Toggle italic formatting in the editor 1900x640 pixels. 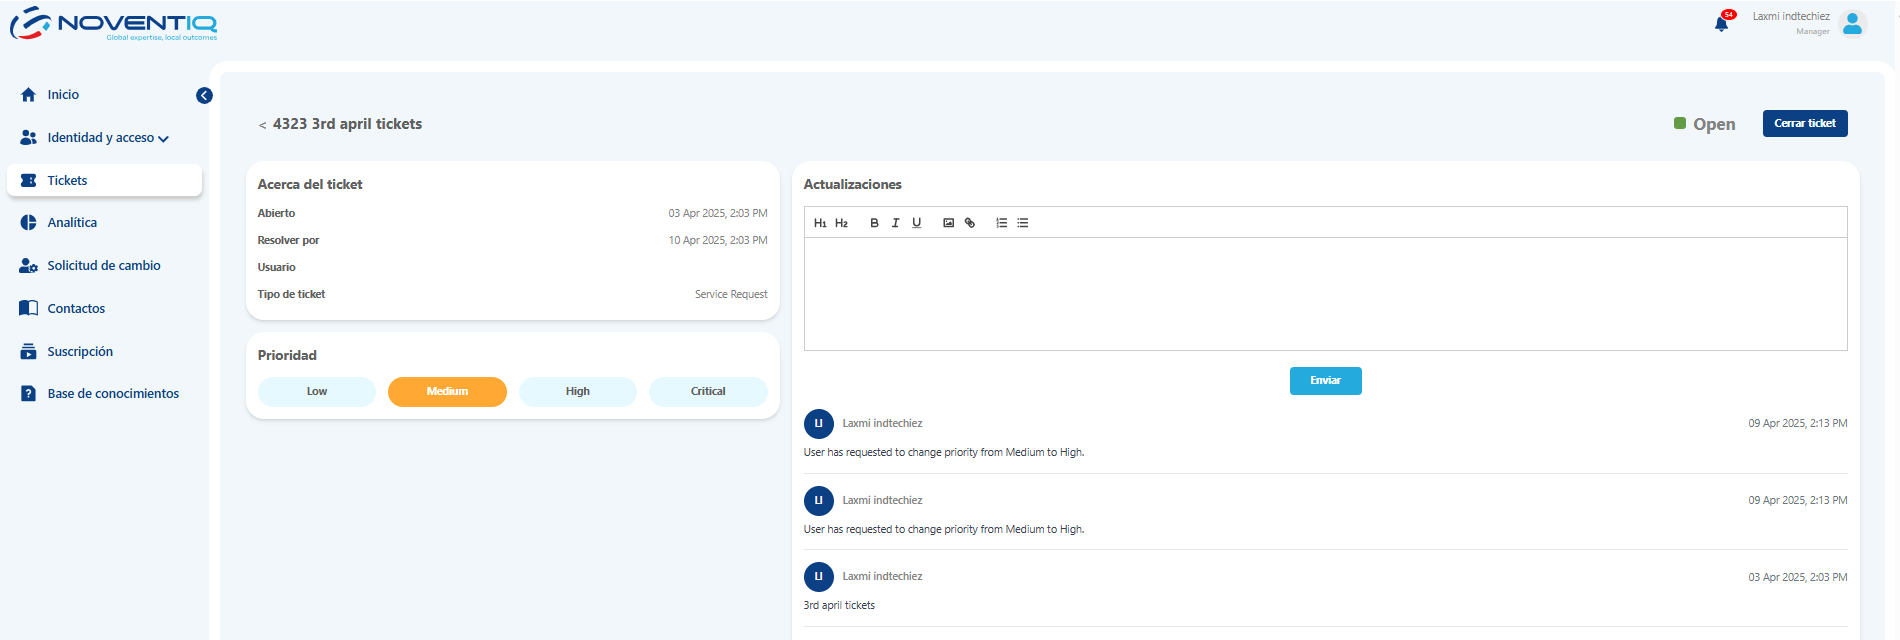pos(895,223)
